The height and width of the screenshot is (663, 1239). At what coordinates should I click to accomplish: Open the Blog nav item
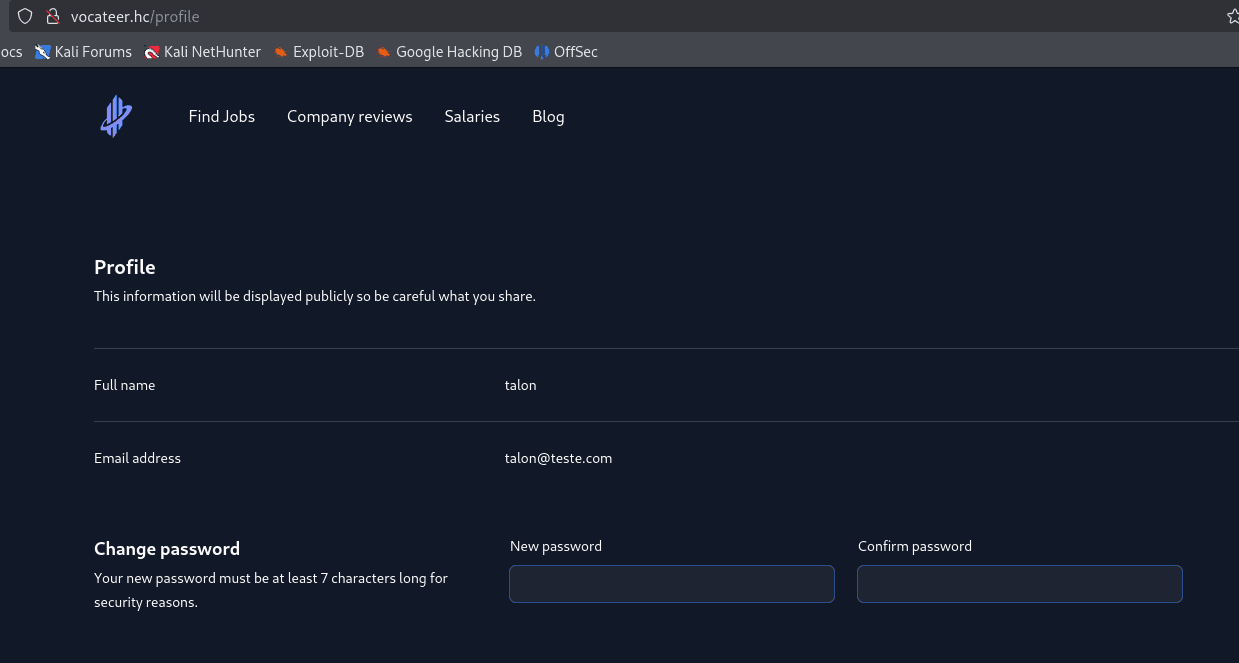click(x=548, y=117)
